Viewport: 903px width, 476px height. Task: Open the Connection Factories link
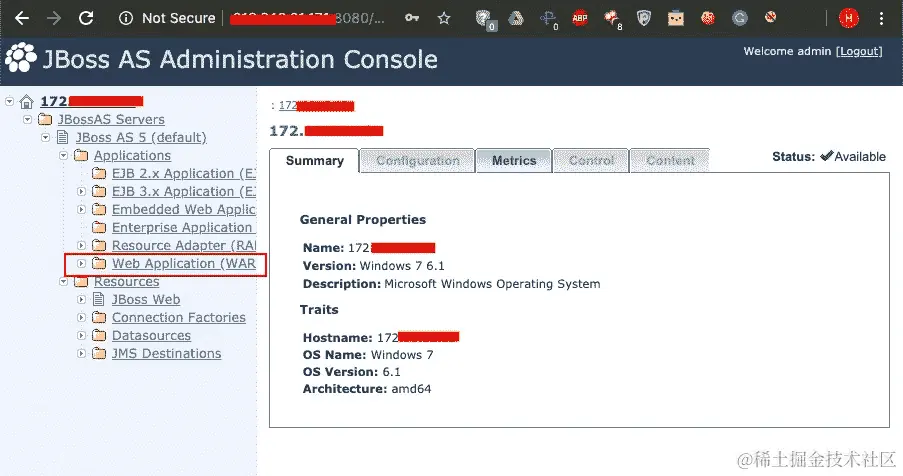click(179, 317)
